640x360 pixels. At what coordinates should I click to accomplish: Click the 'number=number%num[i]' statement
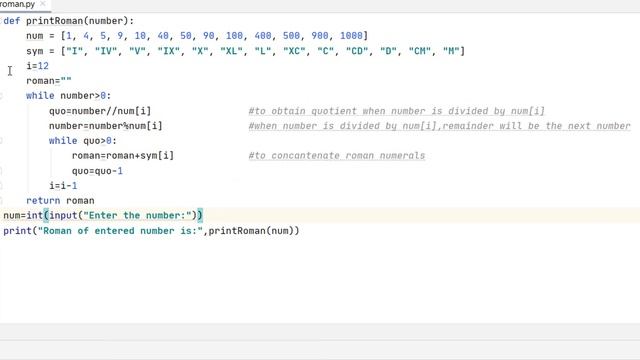click(x=106, y=126)
